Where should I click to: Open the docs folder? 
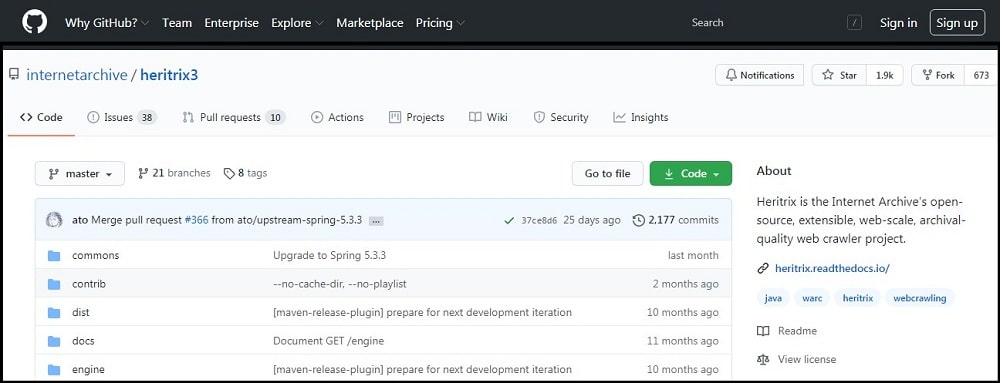click(84, 341)
